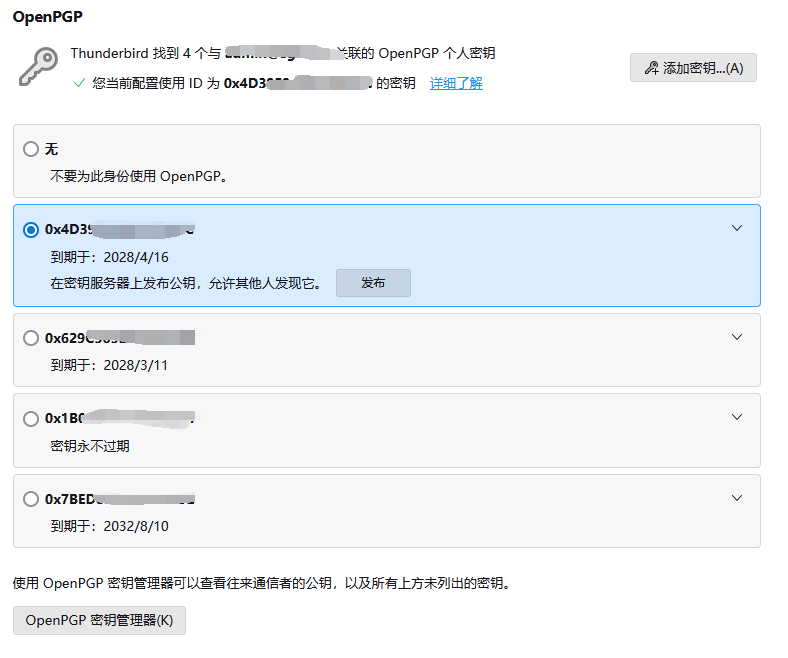Click the large key icon beside the OpenPGP summary
Viewport: 788px width, 658px height.
pyautogui.click(x=38, y=66)
